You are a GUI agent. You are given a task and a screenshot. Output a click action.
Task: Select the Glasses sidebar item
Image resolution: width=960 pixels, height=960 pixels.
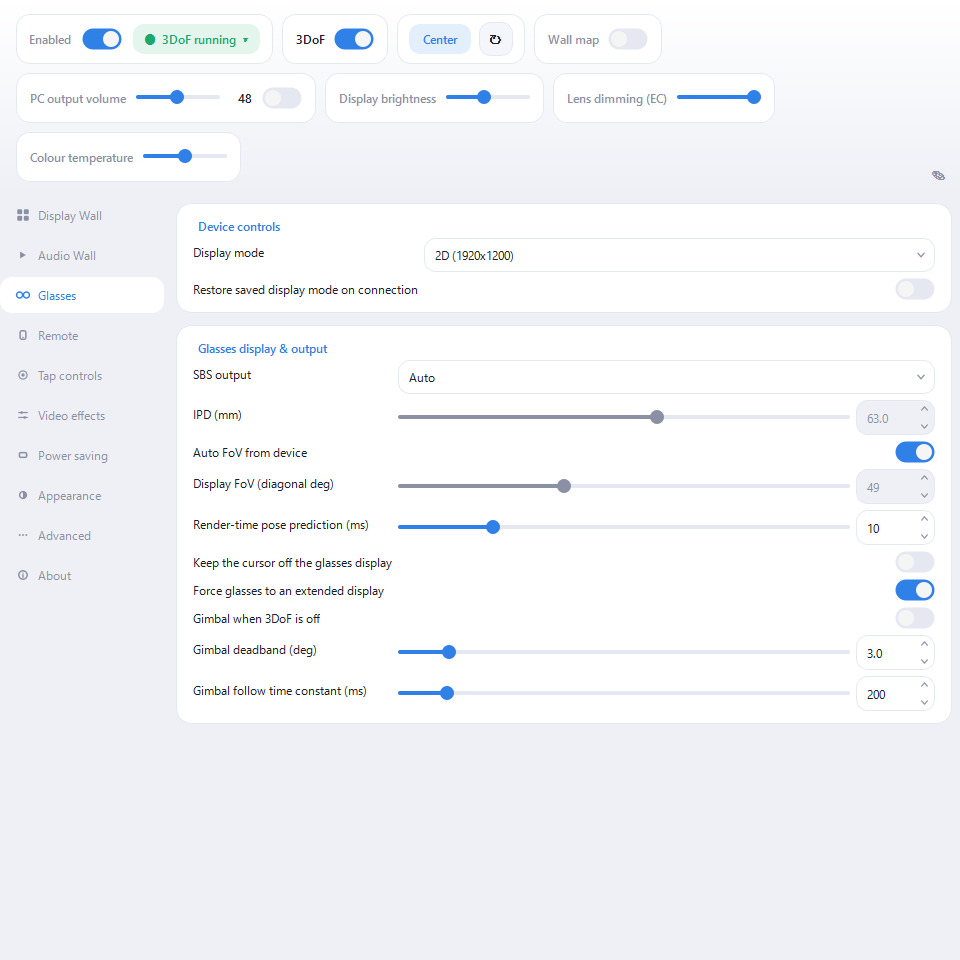pyautogui.click(x=82, y=295)
